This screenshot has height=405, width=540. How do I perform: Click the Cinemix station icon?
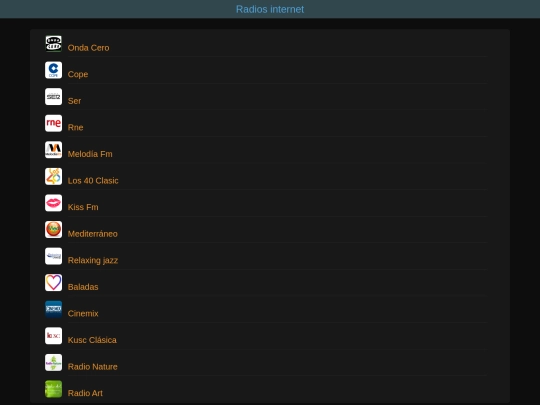tap(53, 309)
